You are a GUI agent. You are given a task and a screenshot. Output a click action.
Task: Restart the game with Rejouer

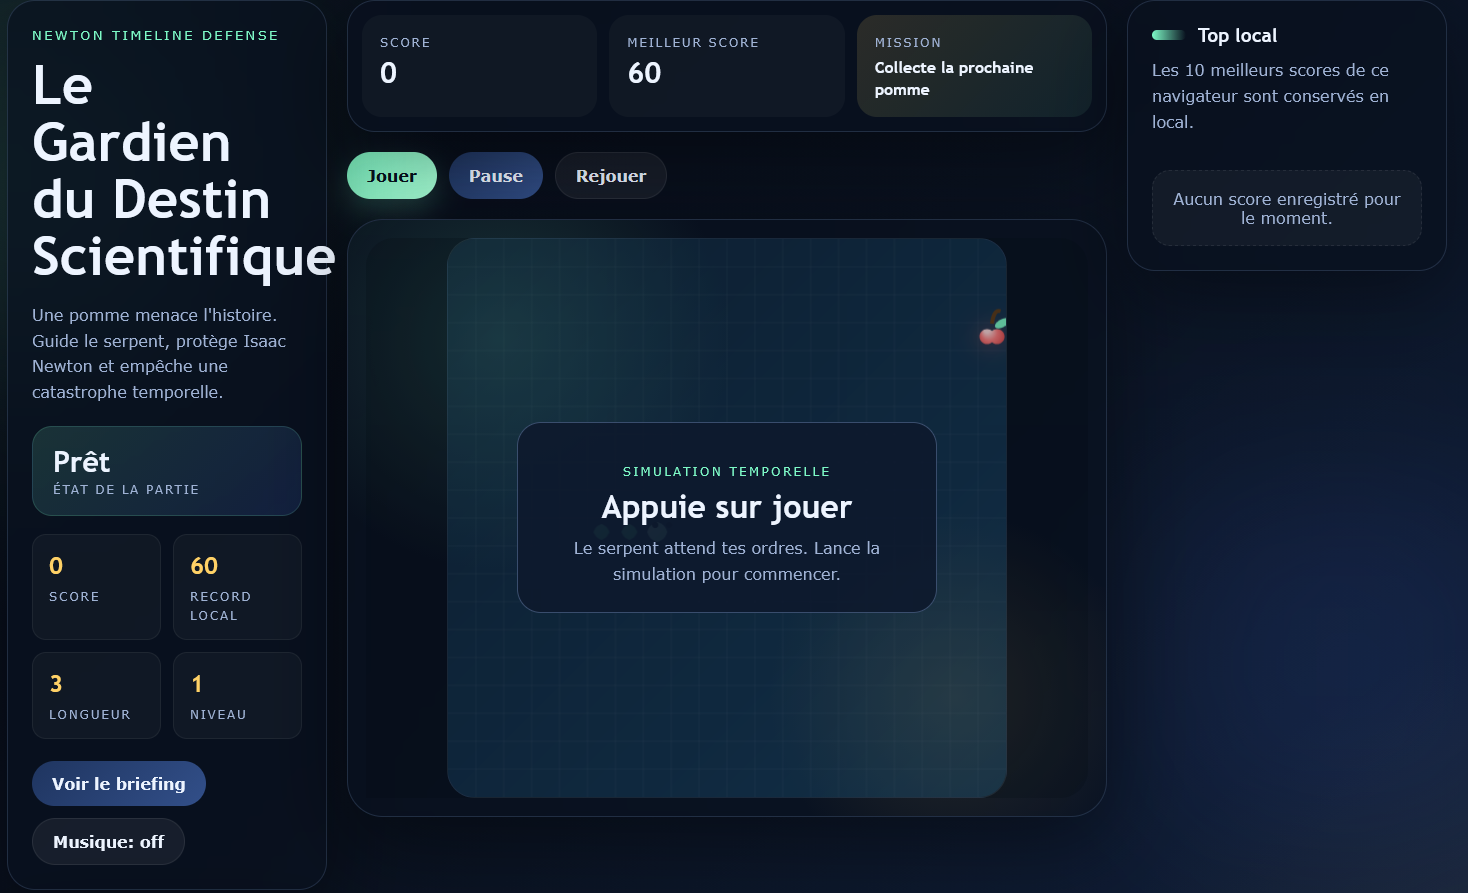pyautogui.click(x=610, y=175)
